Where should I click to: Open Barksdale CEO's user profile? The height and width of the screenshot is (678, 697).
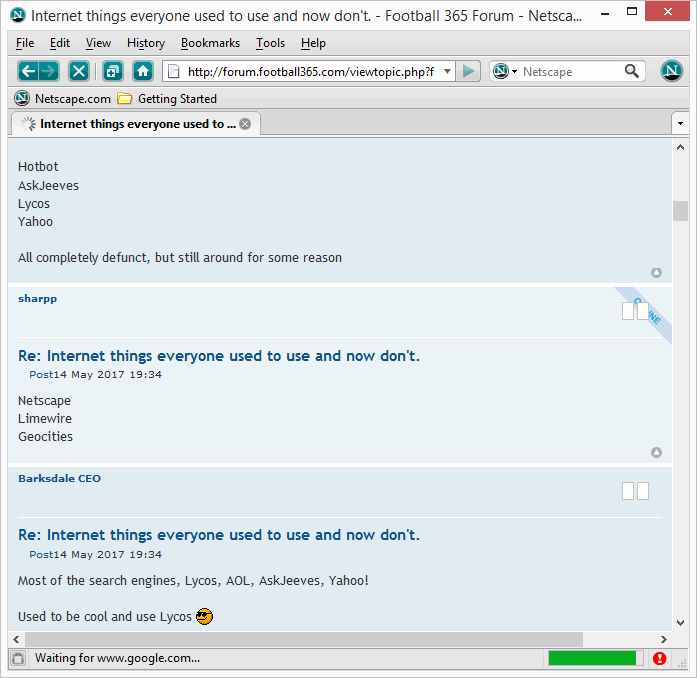(x=60, y=478)
